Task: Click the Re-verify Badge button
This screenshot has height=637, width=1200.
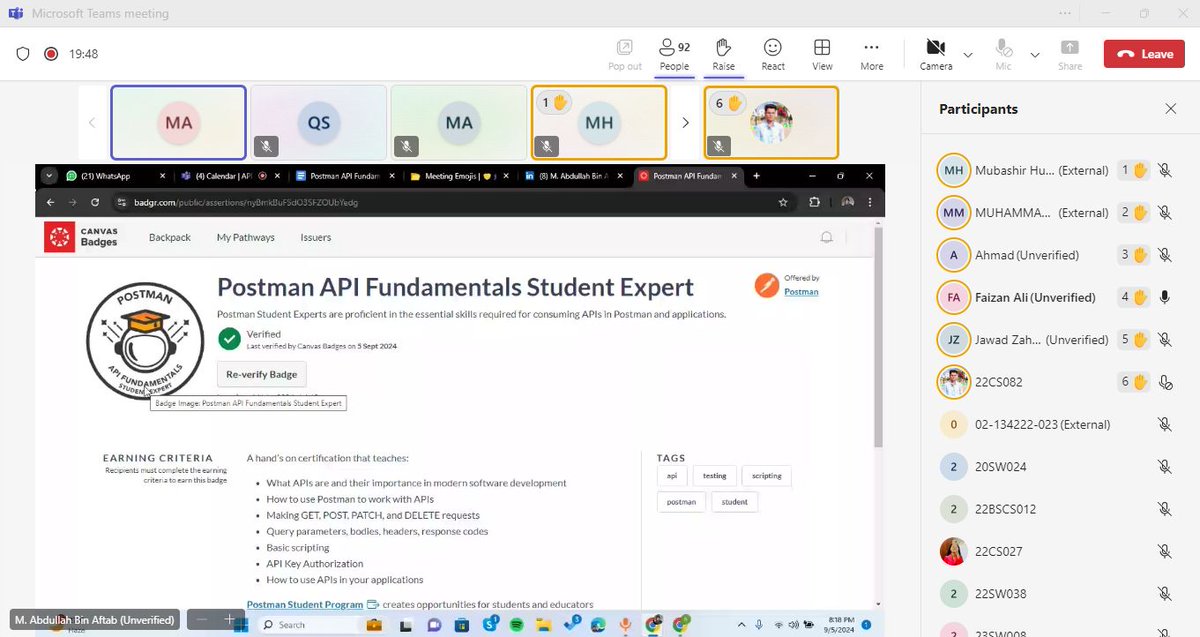Action: click(262, 373)
